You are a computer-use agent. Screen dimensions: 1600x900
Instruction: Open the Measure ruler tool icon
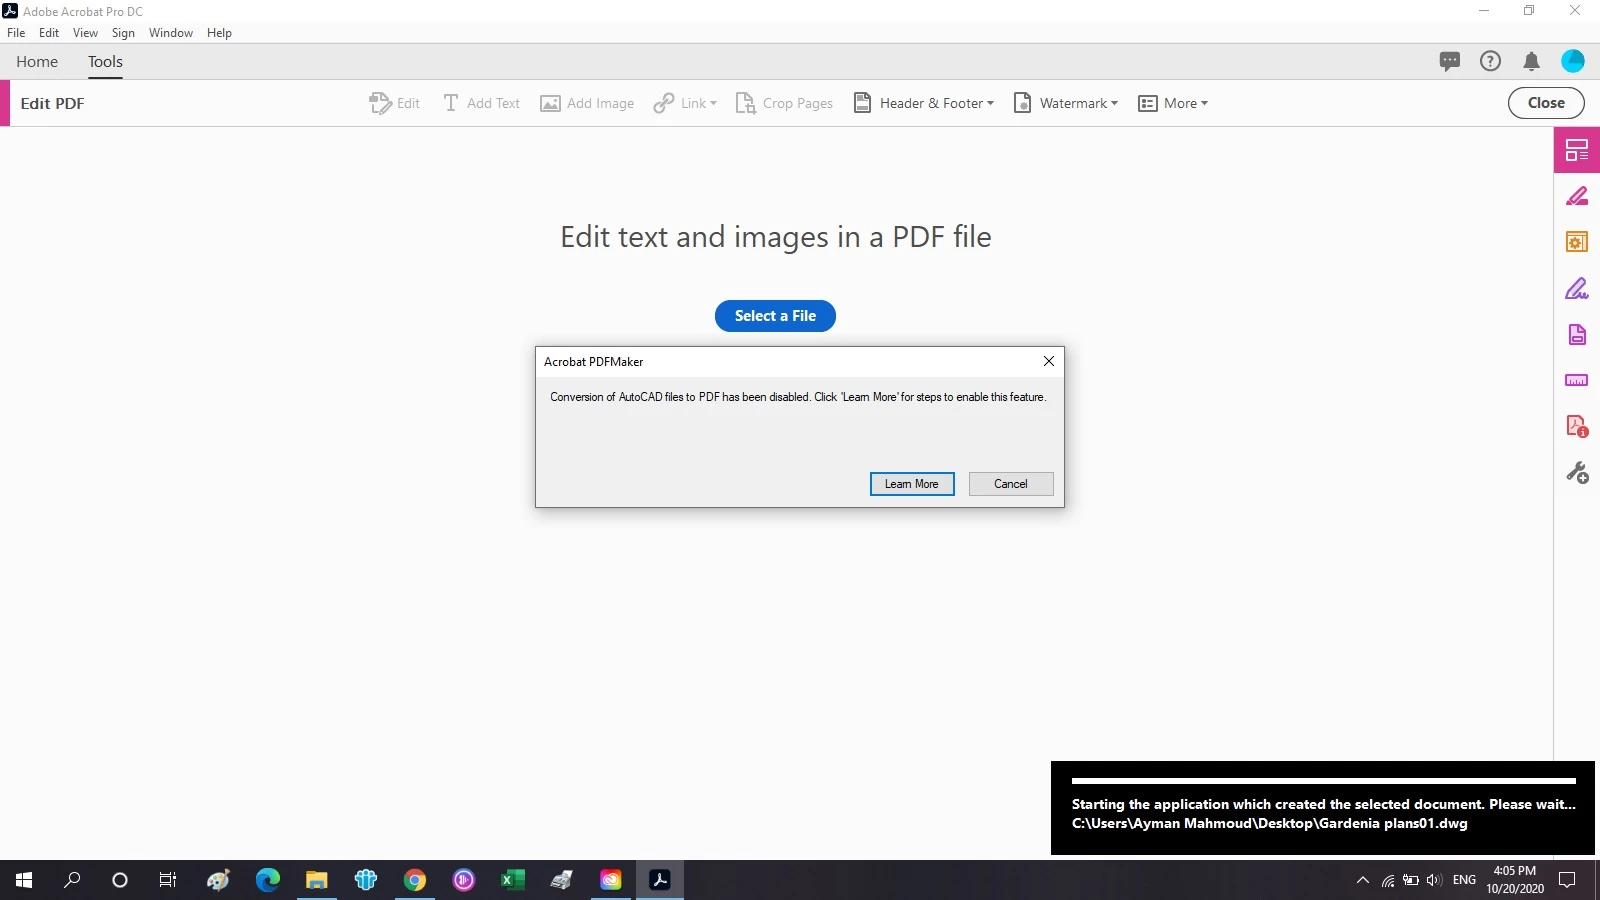click(x=1577, y=380)
